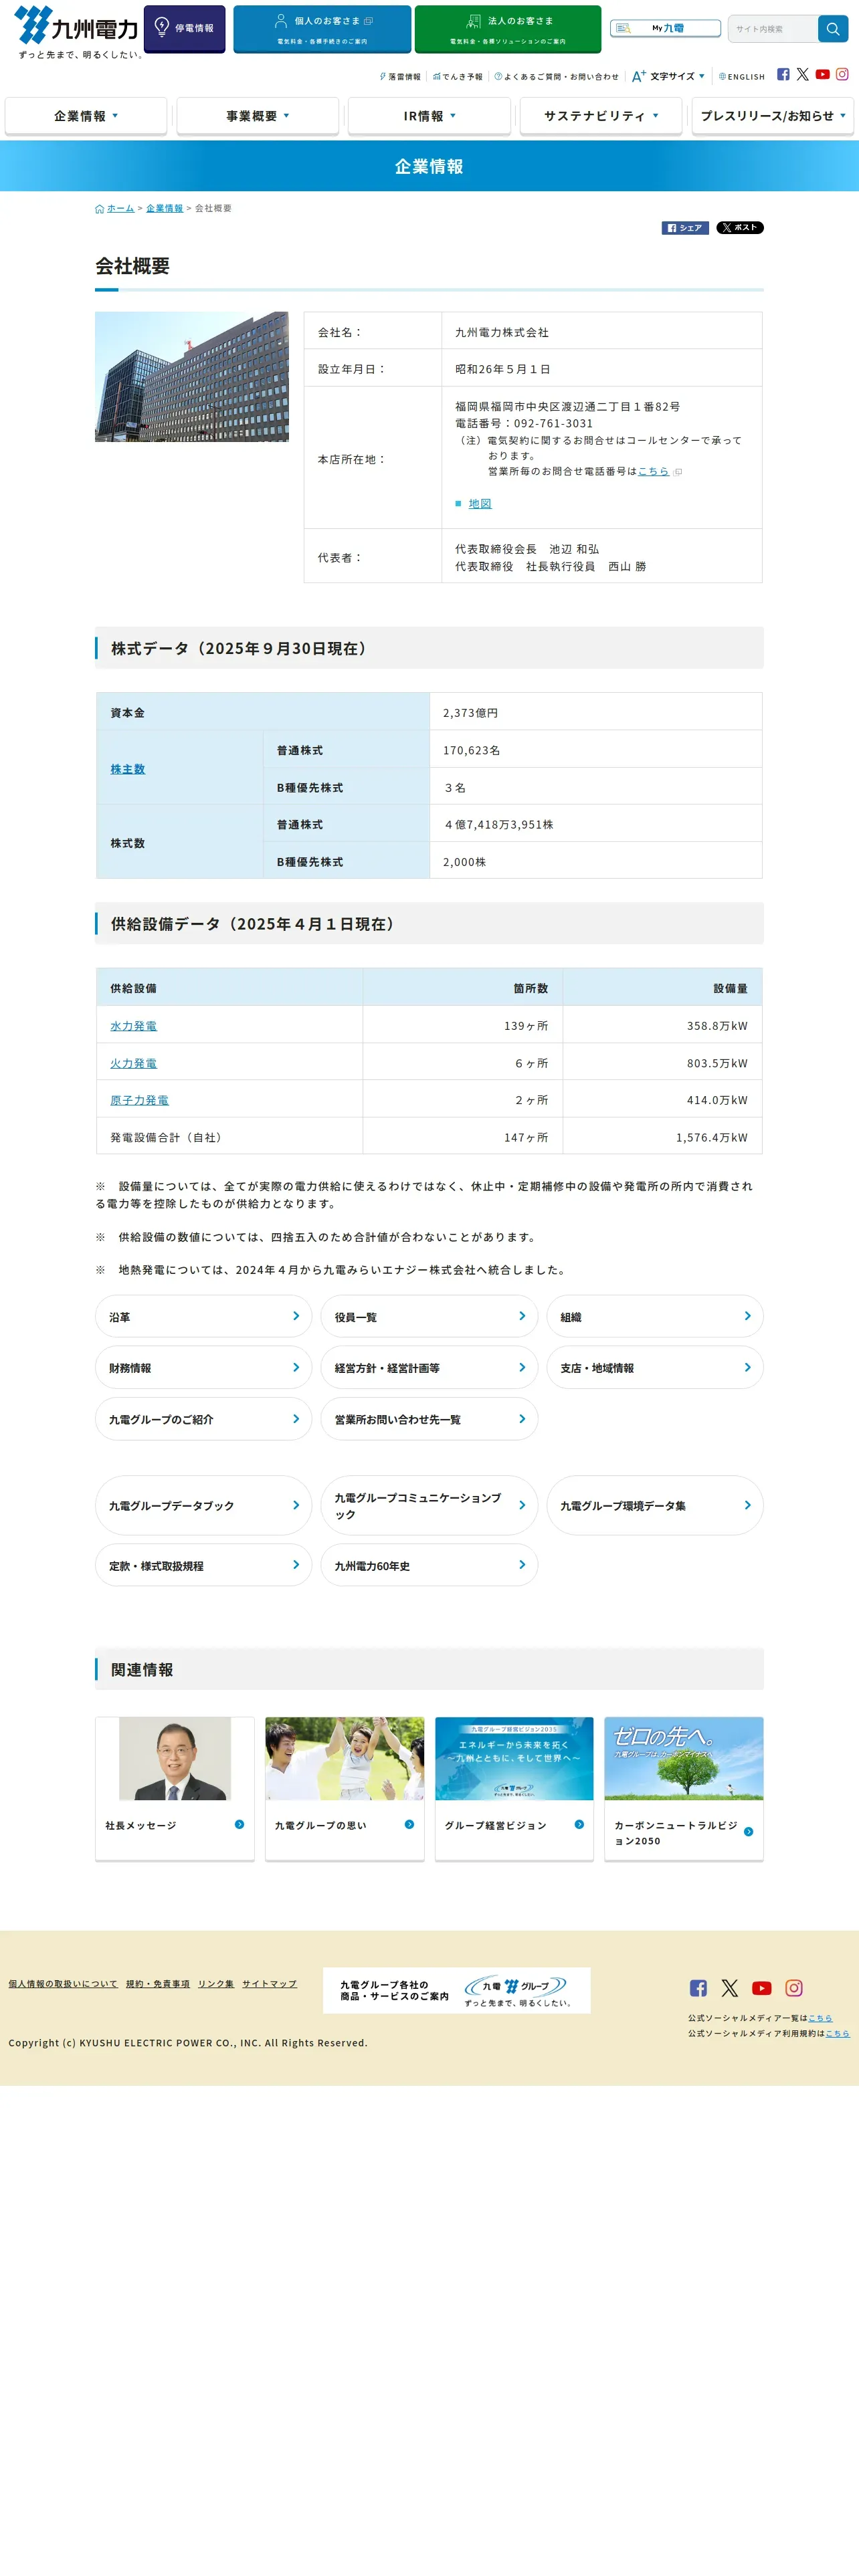This screenshot has height=2576, width=859.
Task: Share page with Facebook シェア button
Action: (685, 228)
